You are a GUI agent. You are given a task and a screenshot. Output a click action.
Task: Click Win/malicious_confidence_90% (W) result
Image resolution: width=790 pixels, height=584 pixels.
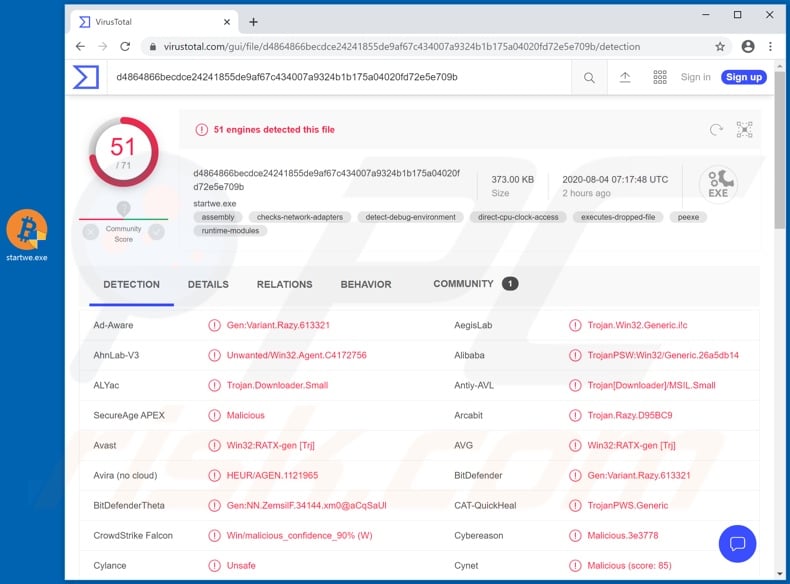click(x=299, y=536)
